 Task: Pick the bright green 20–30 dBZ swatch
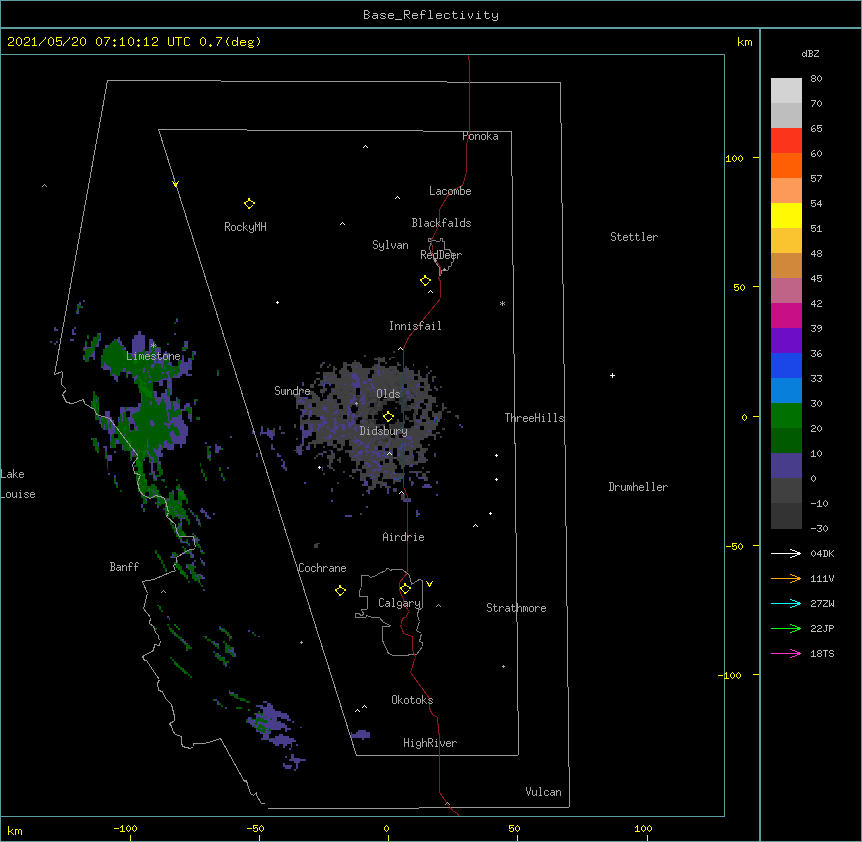pos(786,416)
